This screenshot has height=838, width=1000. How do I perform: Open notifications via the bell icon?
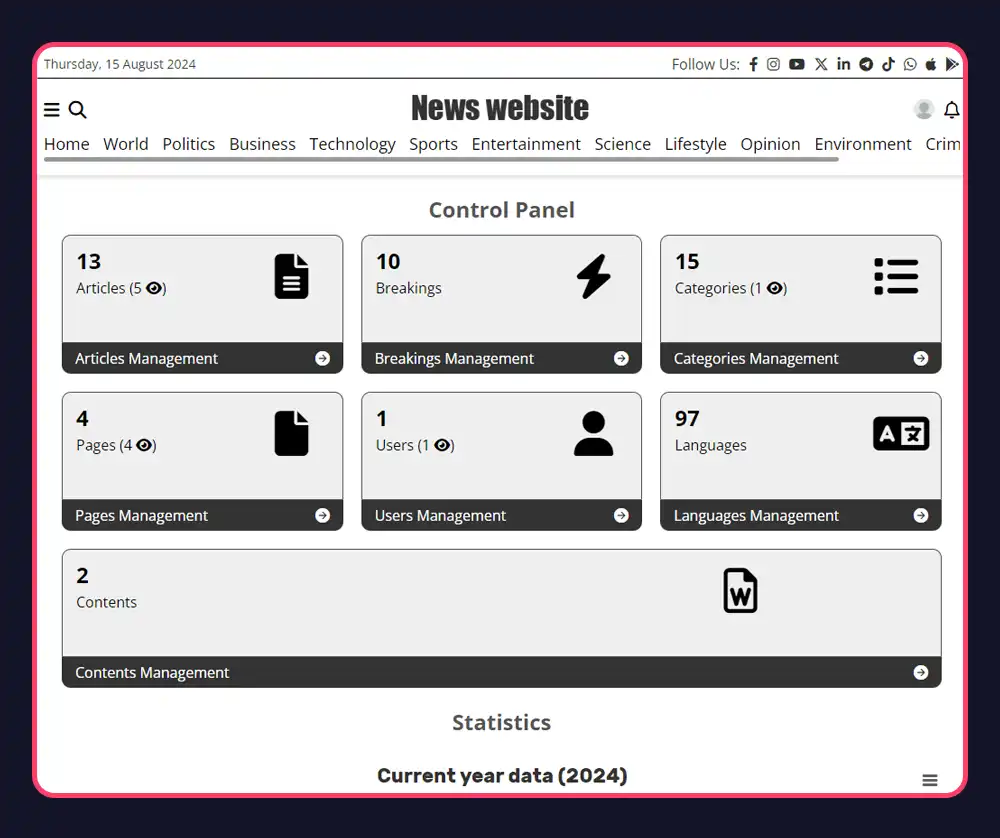(952, 110)
